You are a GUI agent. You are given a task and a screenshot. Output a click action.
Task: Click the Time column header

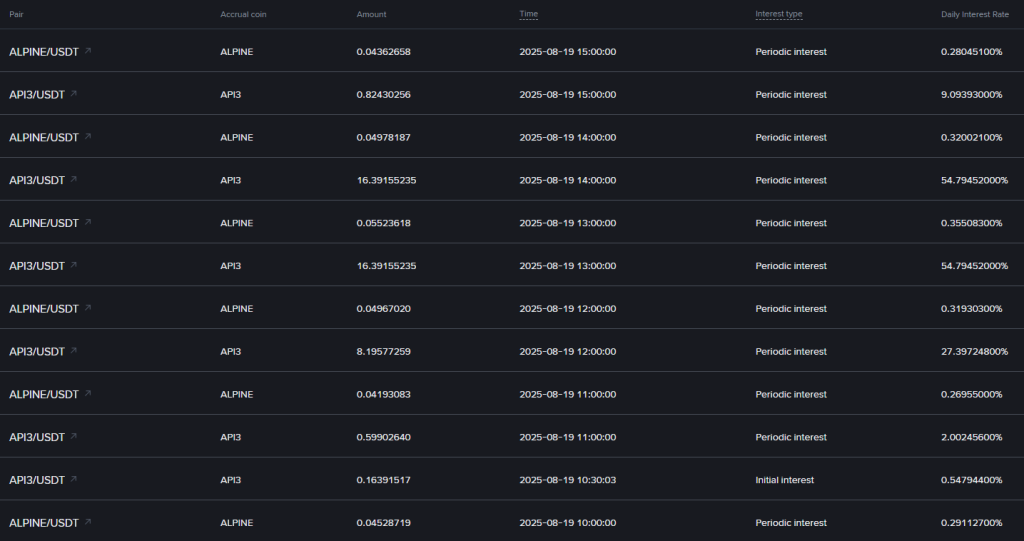coord(528,14)
